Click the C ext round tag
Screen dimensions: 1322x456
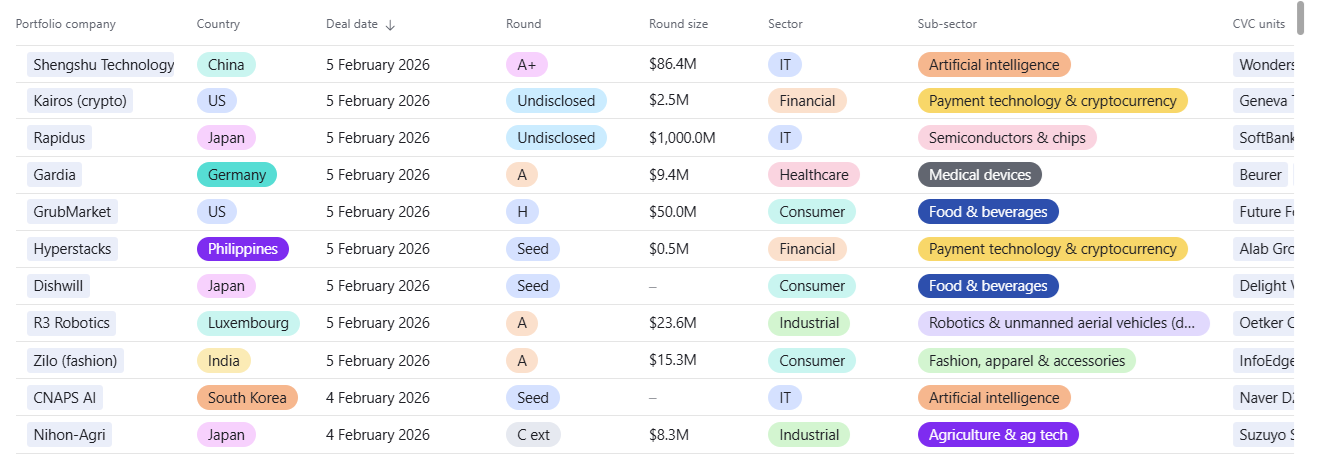click(533, 435)
